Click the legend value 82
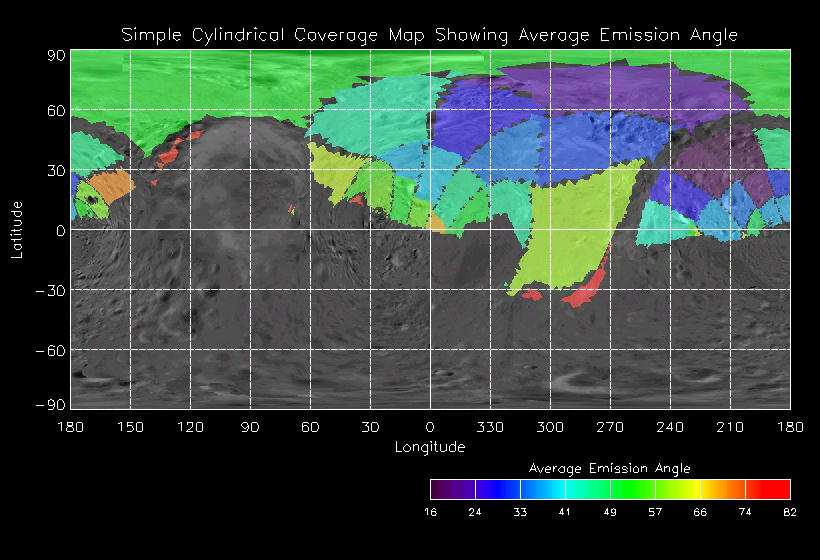 [790, 512]
